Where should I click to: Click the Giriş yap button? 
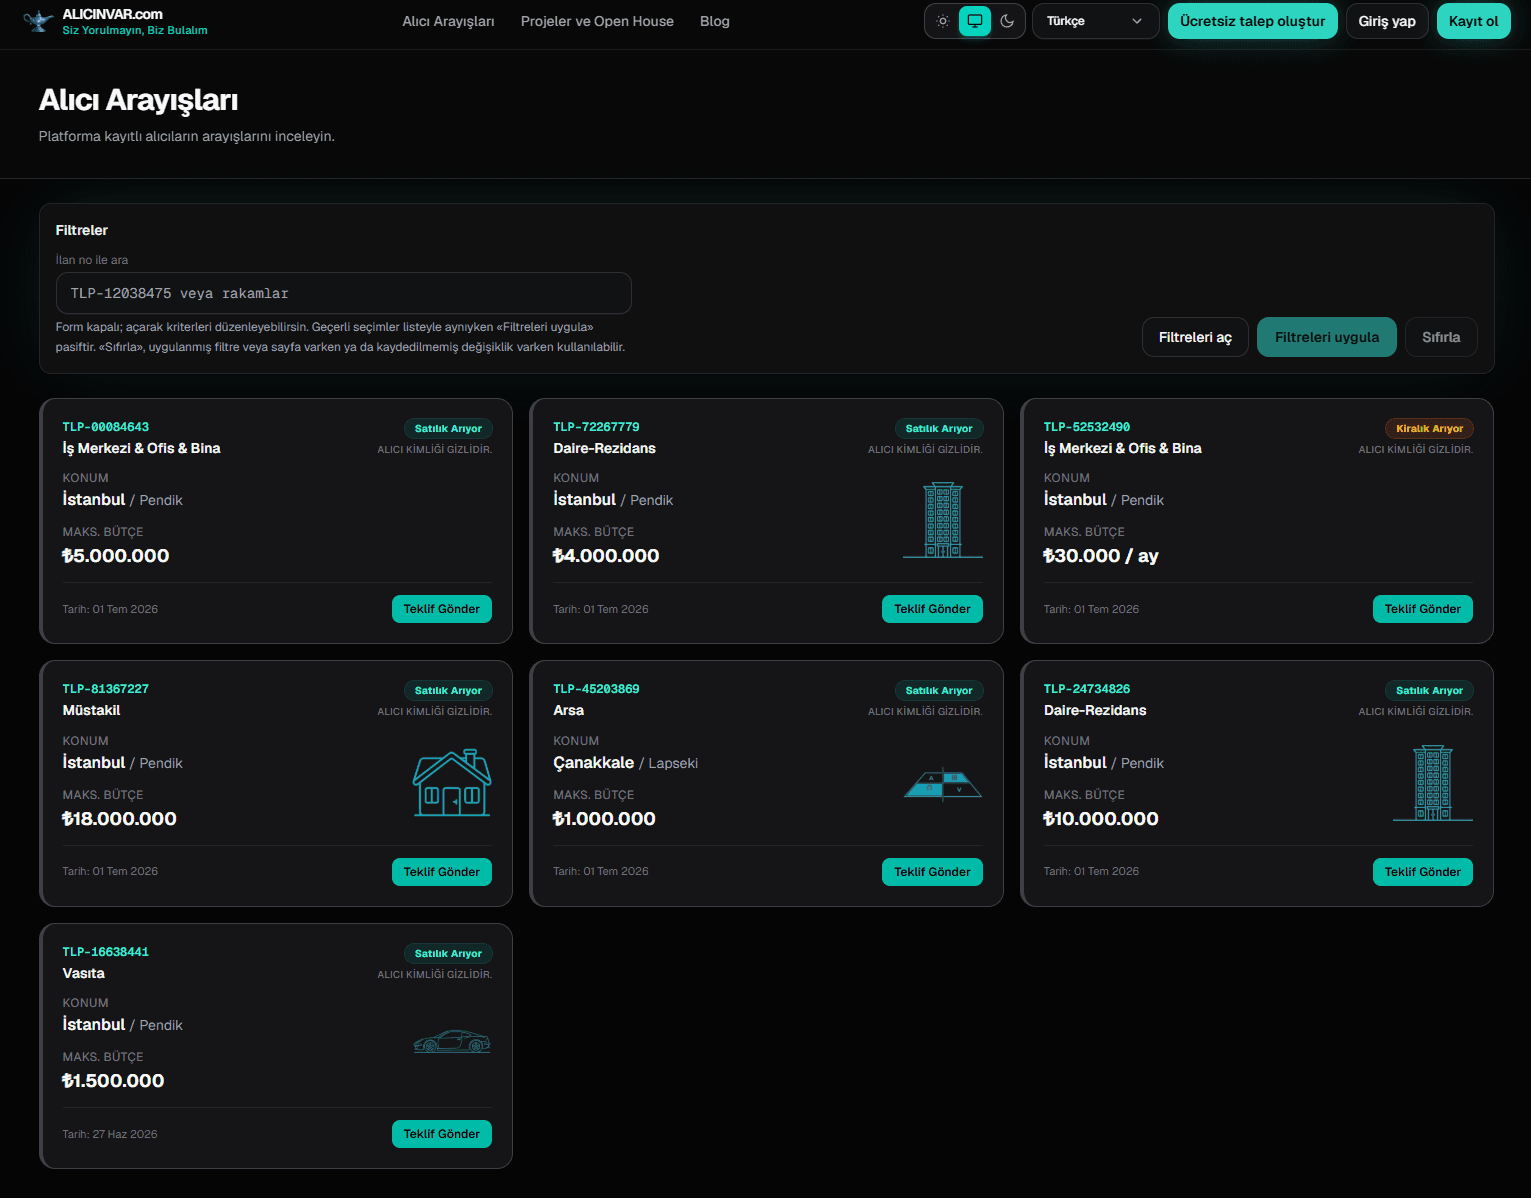[1386, 21]
